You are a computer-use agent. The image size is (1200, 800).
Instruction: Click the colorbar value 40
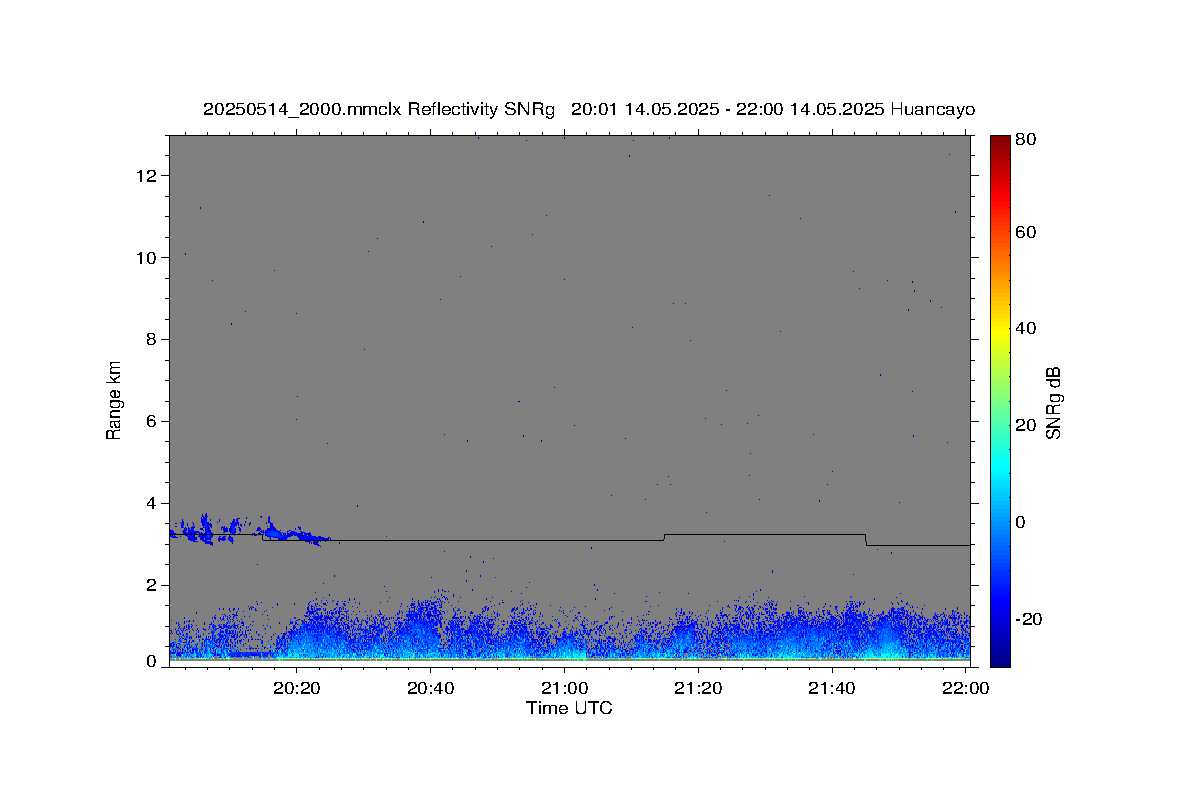click(x=1025, y=329)
